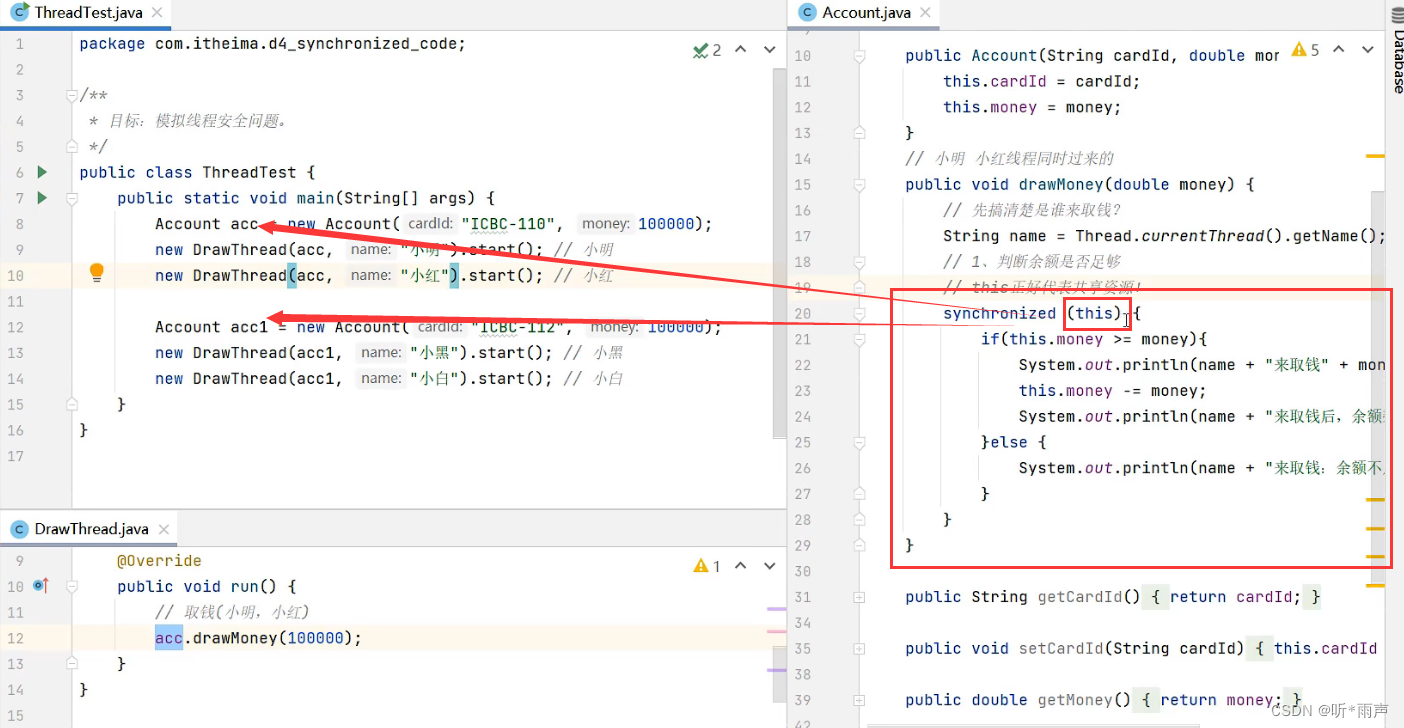Close the ThreadTest.java tab
This screenshot has width=1404, height=728.
tap(157, 14)
